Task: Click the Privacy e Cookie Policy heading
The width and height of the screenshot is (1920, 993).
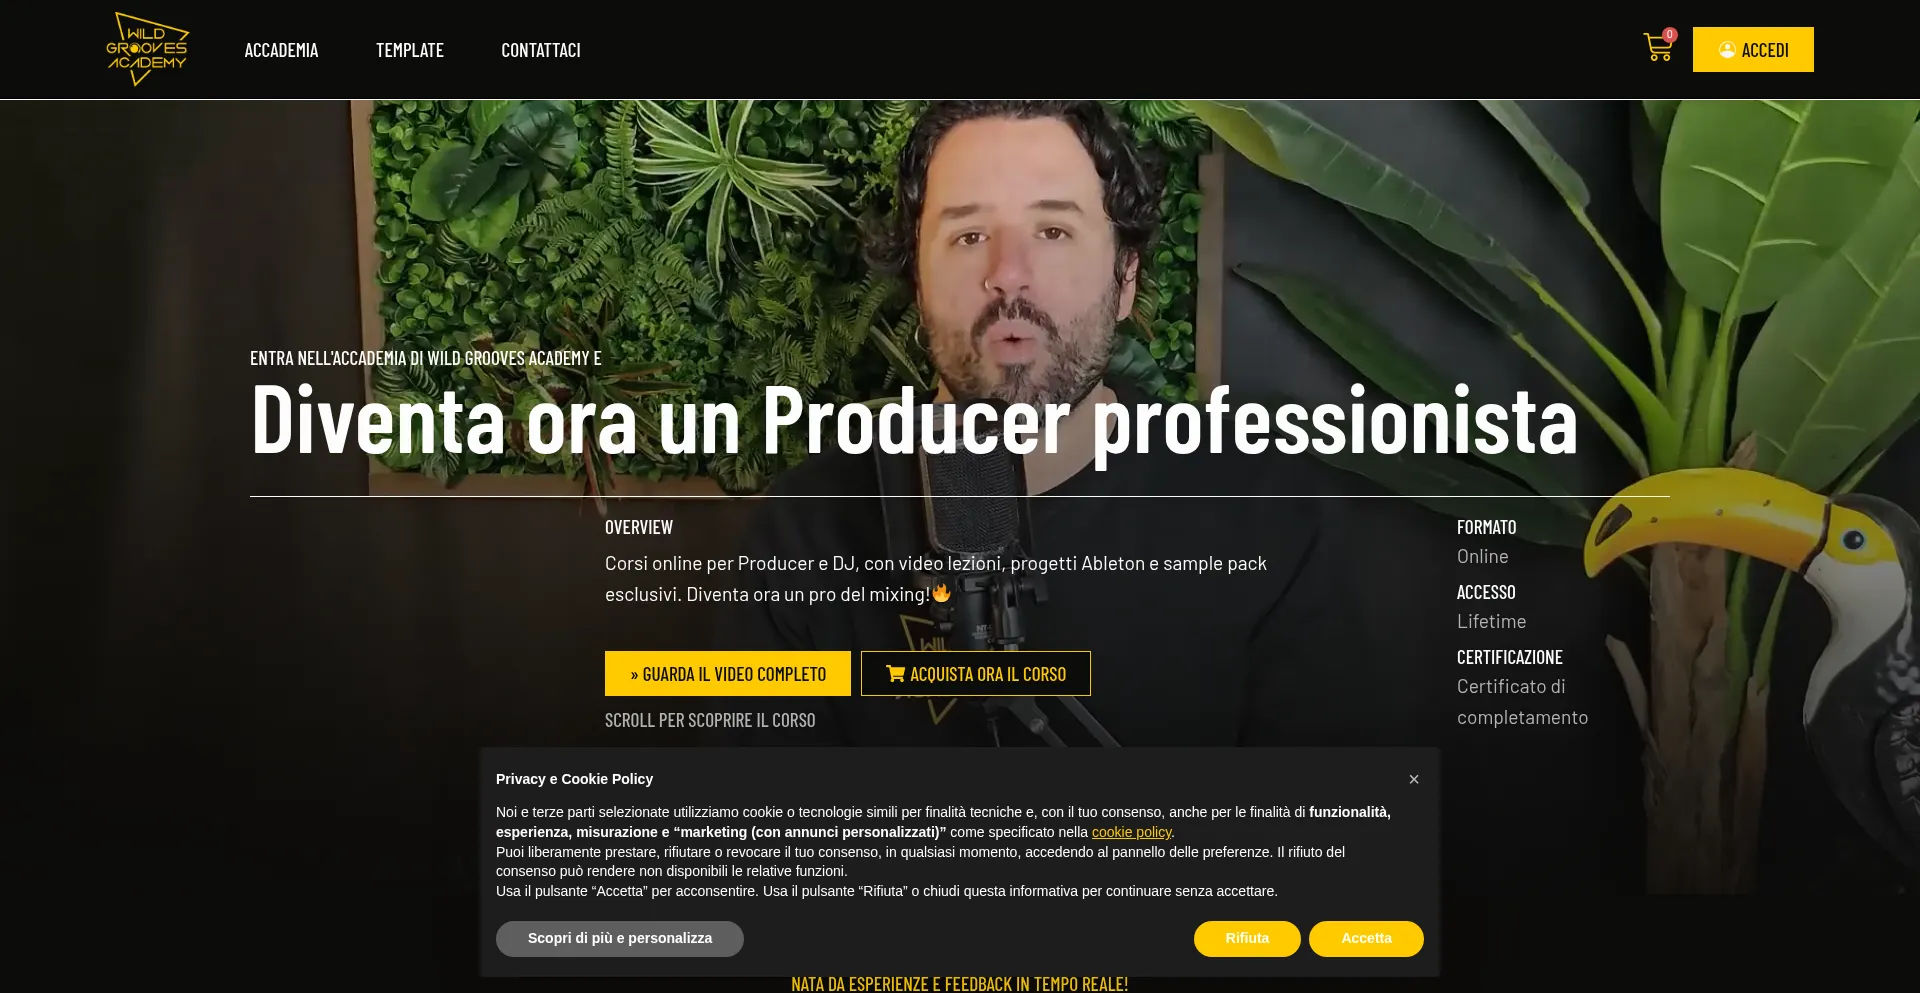Action: [574, 779]
